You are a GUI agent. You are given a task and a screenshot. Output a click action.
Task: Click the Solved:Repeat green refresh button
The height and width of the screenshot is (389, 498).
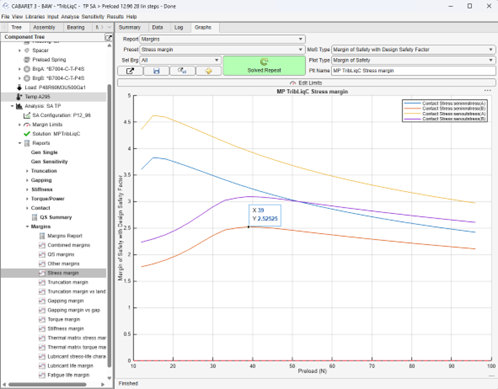[264, 65]
